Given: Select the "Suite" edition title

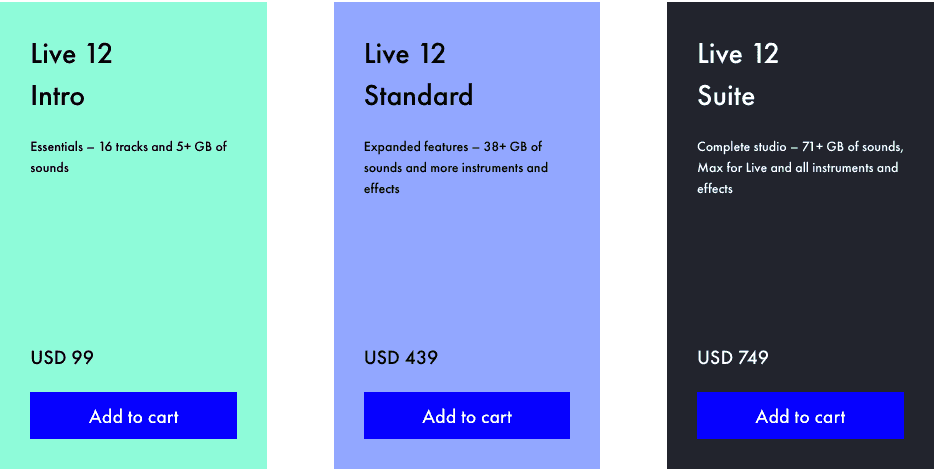Looking at the screenshot, I should point(726,96).
